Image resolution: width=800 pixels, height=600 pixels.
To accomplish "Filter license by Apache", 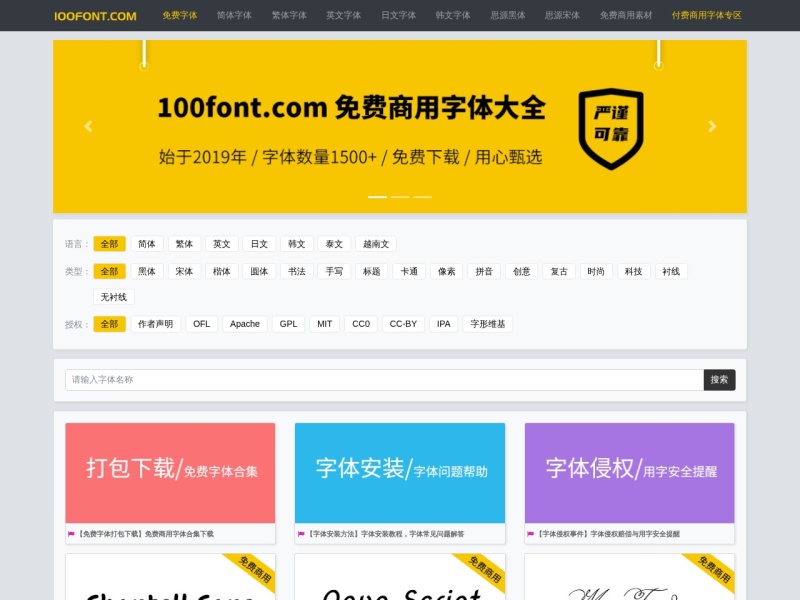I will click(x=245, y=324).
